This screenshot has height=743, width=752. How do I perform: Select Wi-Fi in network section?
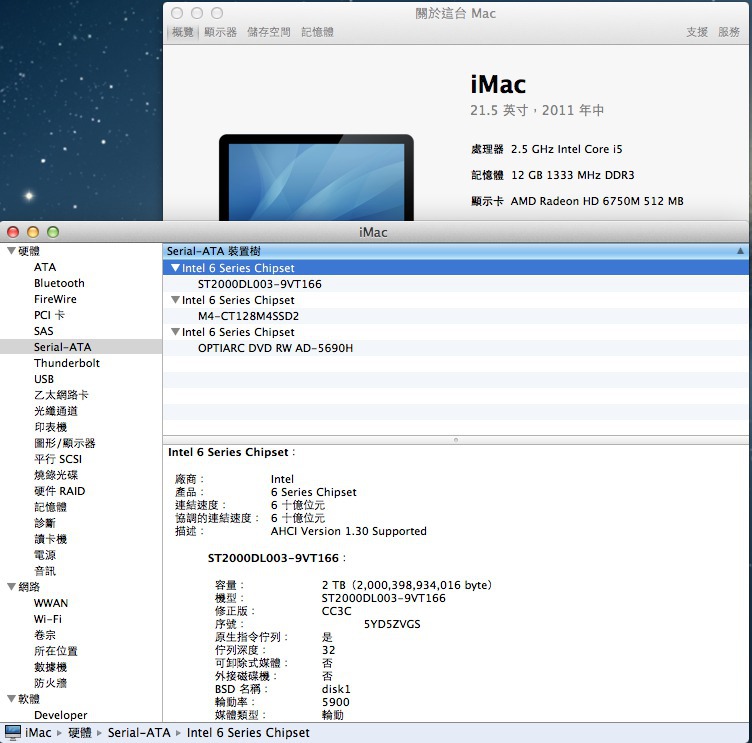tap(47, 619)
